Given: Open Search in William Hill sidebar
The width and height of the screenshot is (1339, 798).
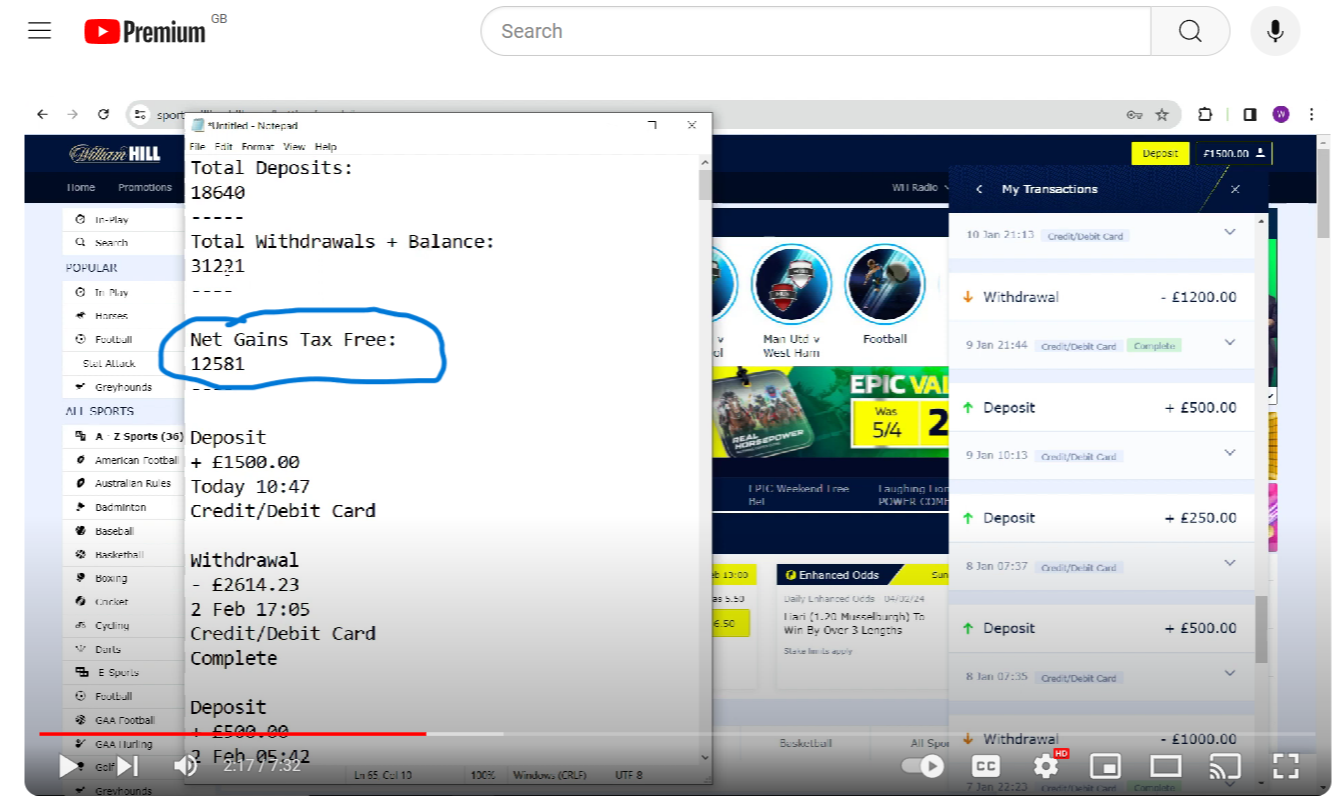Looking at the screenshot, I should (x=110, y=242).
